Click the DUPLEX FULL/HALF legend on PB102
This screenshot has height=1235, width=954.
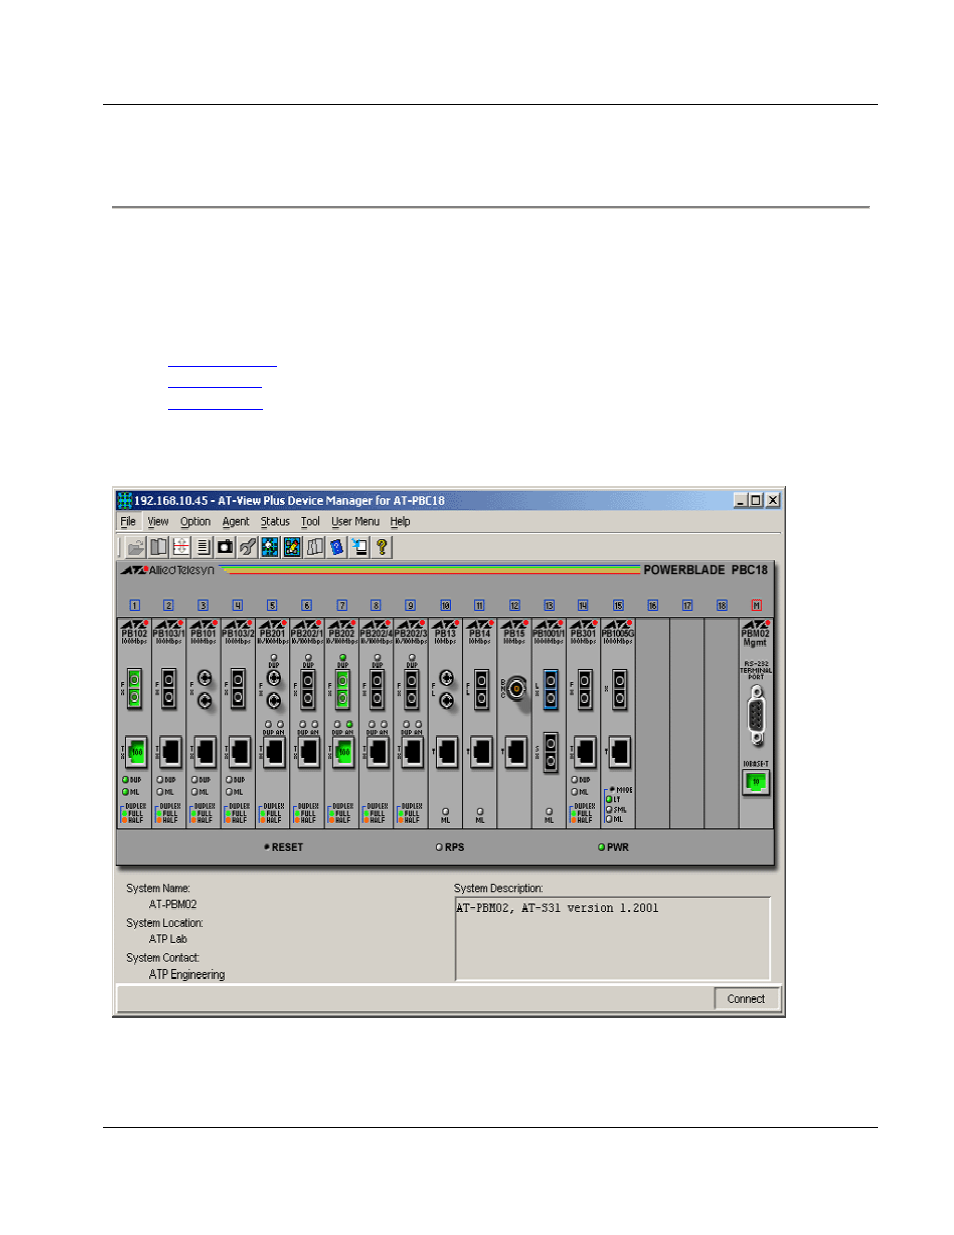click(134, 813)
